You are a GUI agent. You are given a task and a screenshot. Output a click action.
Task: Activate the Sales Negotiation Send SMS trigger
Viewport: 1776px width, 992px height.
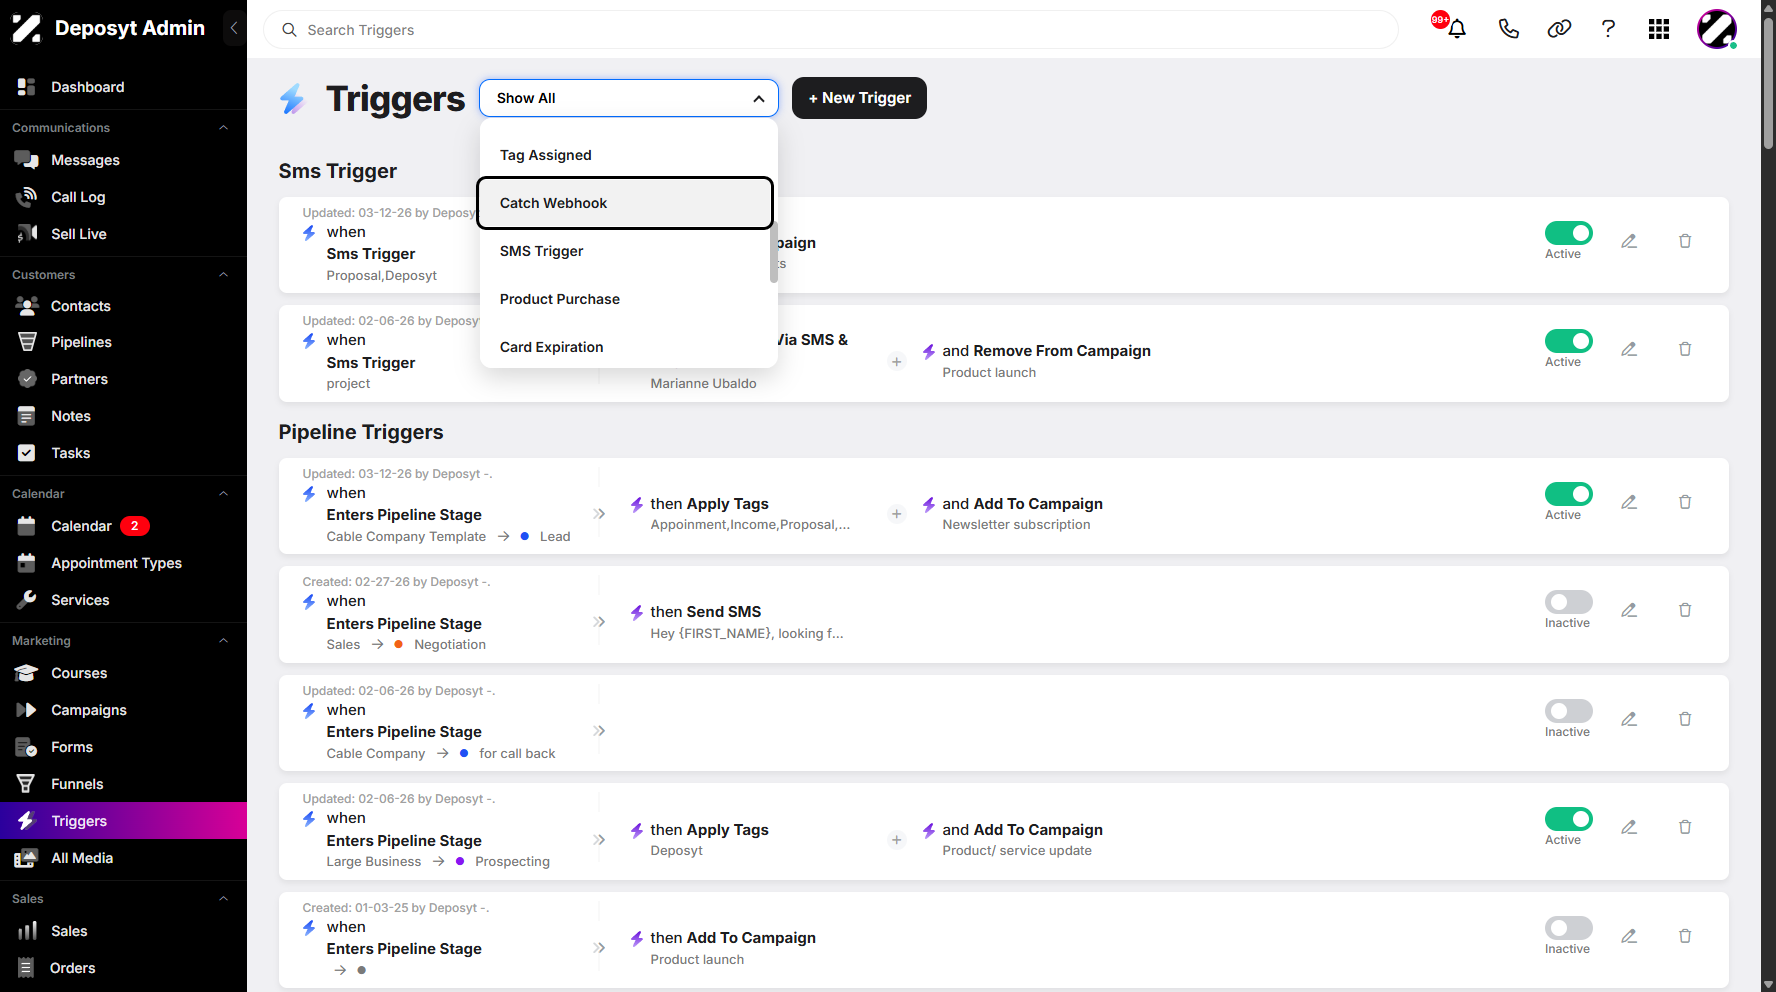[x=1569, y=602]
